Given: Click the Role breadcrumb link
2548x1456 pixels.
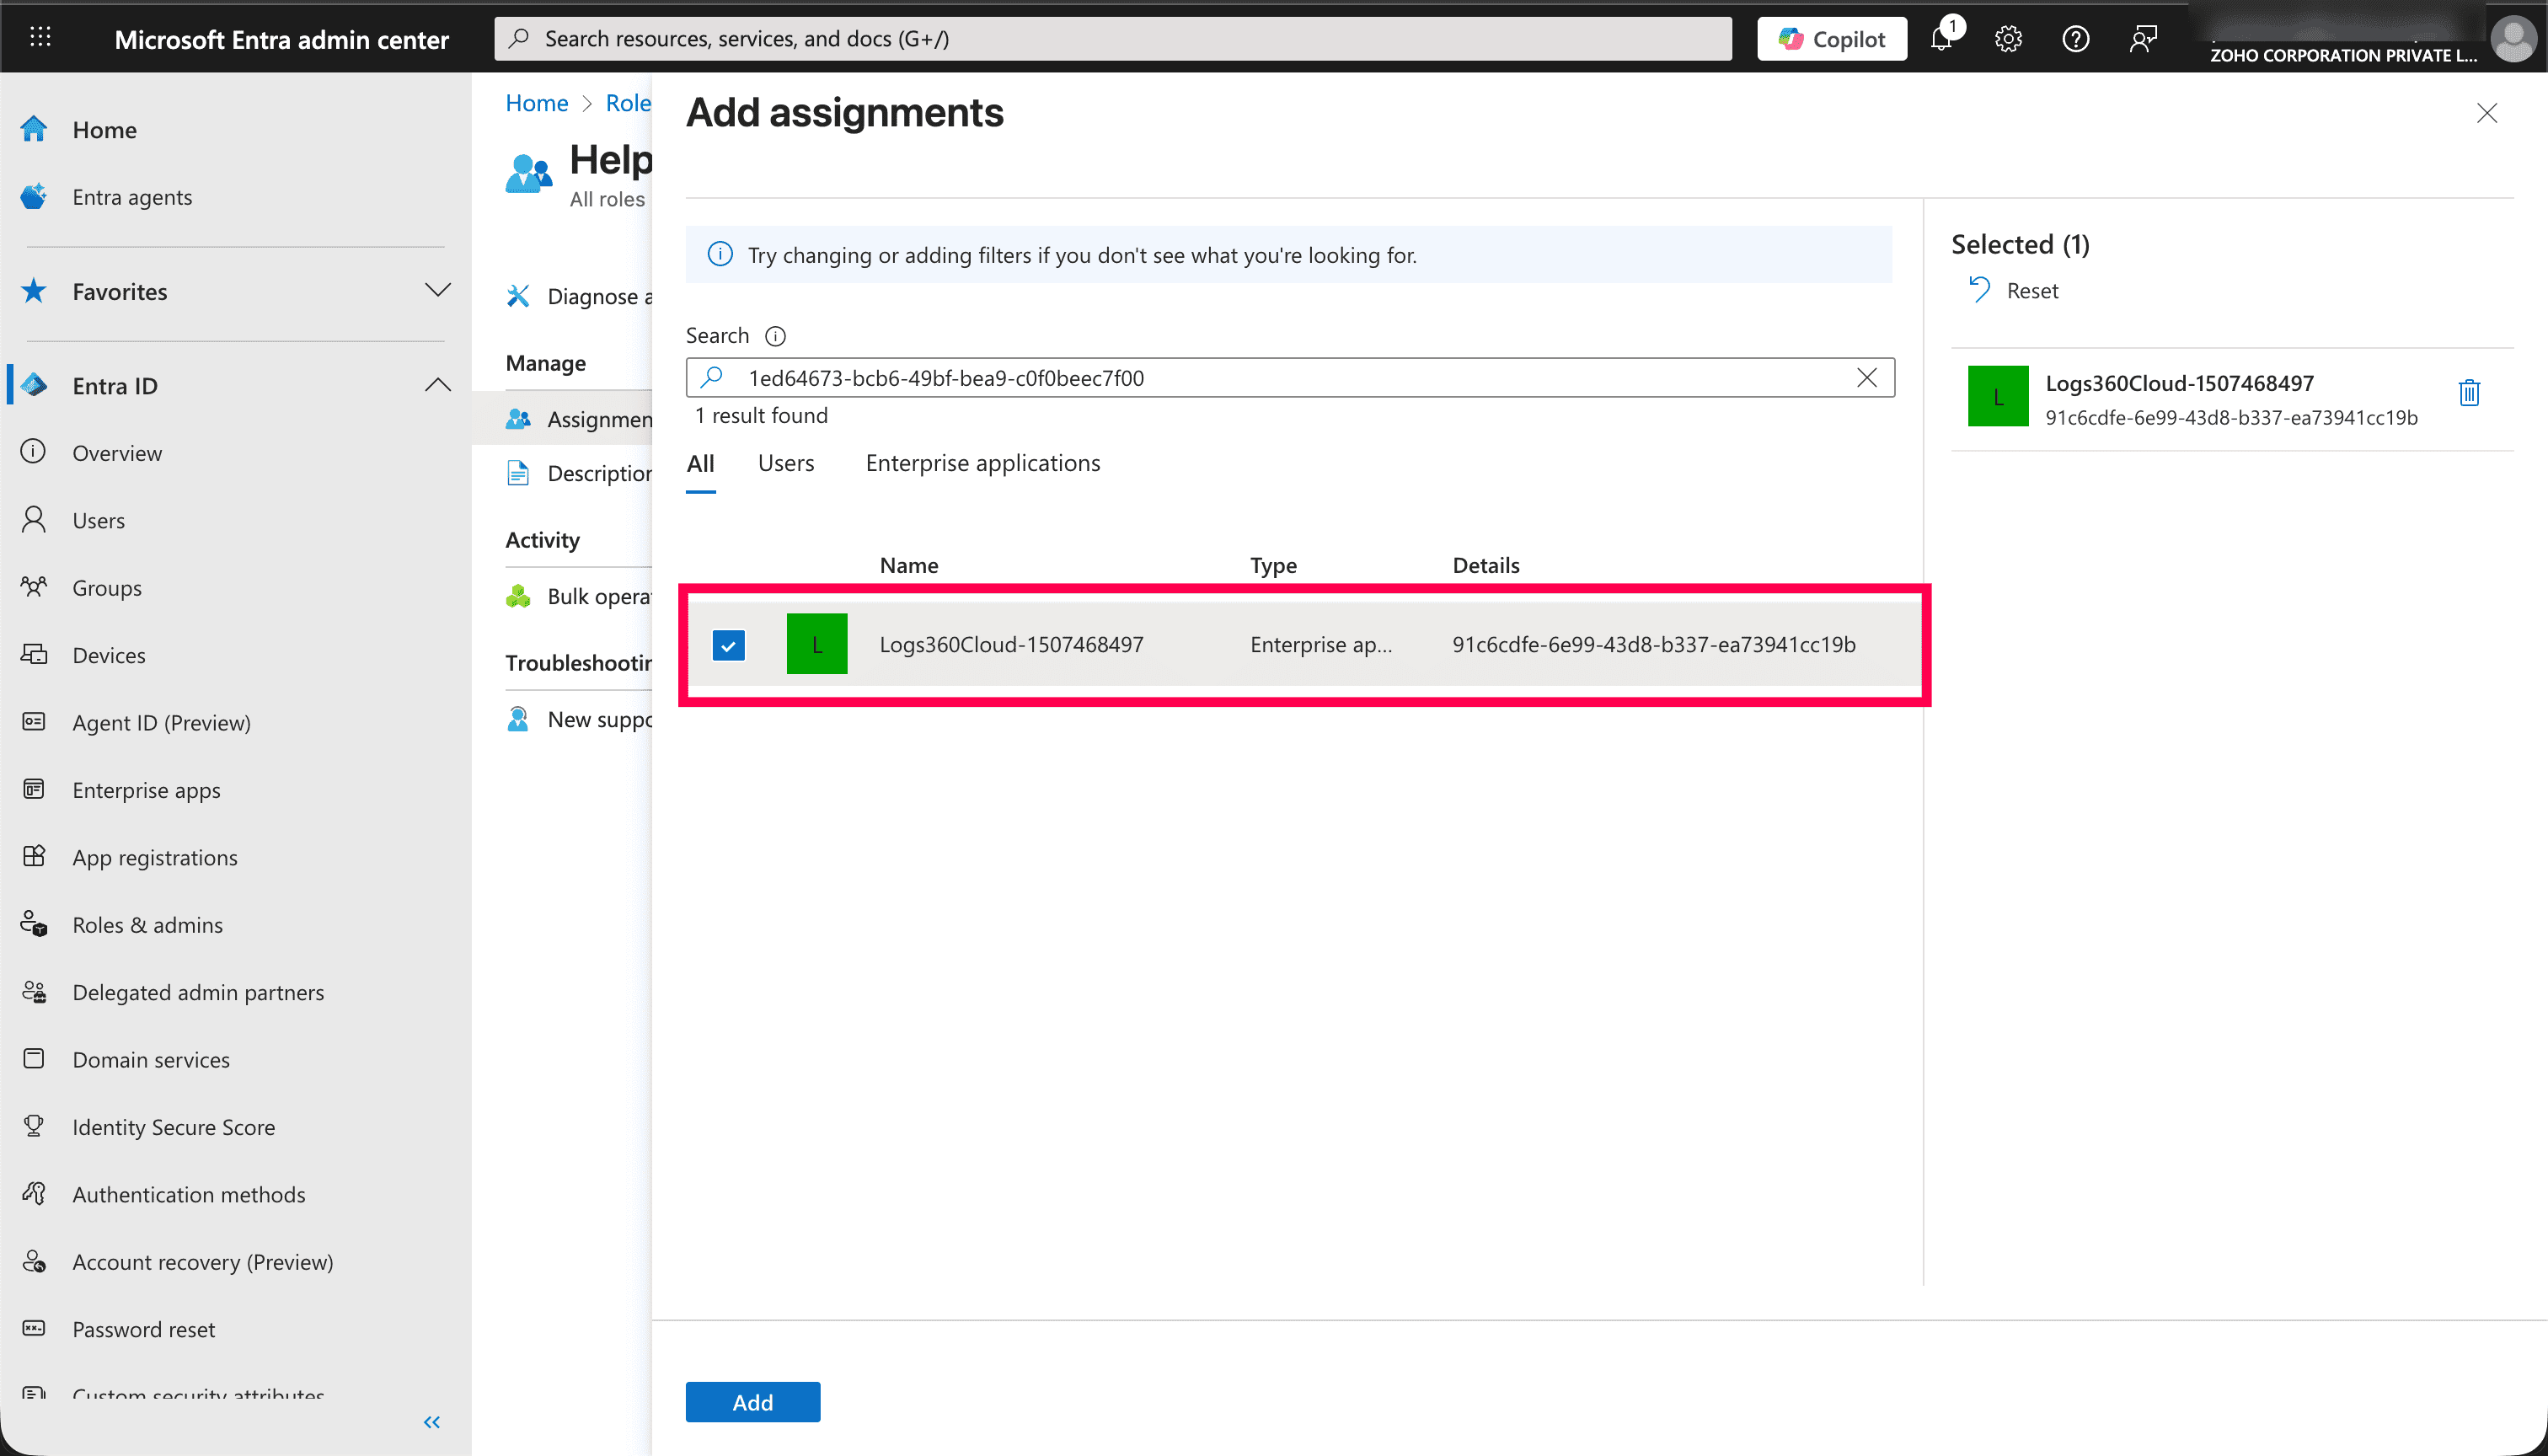Looking at the screenshot, I should click(x=628, y=102).
